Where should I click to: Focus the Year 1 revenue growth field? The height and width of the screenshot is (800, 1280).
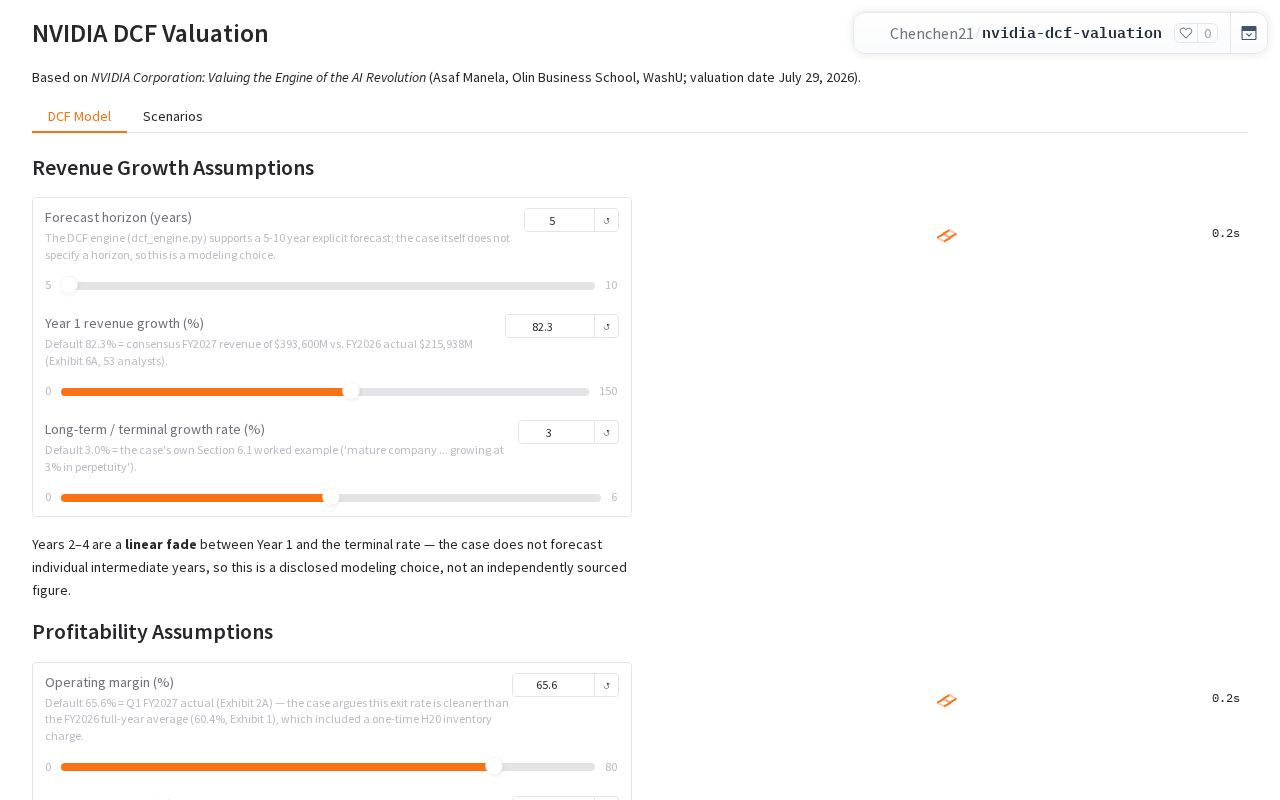pos(550,326)
